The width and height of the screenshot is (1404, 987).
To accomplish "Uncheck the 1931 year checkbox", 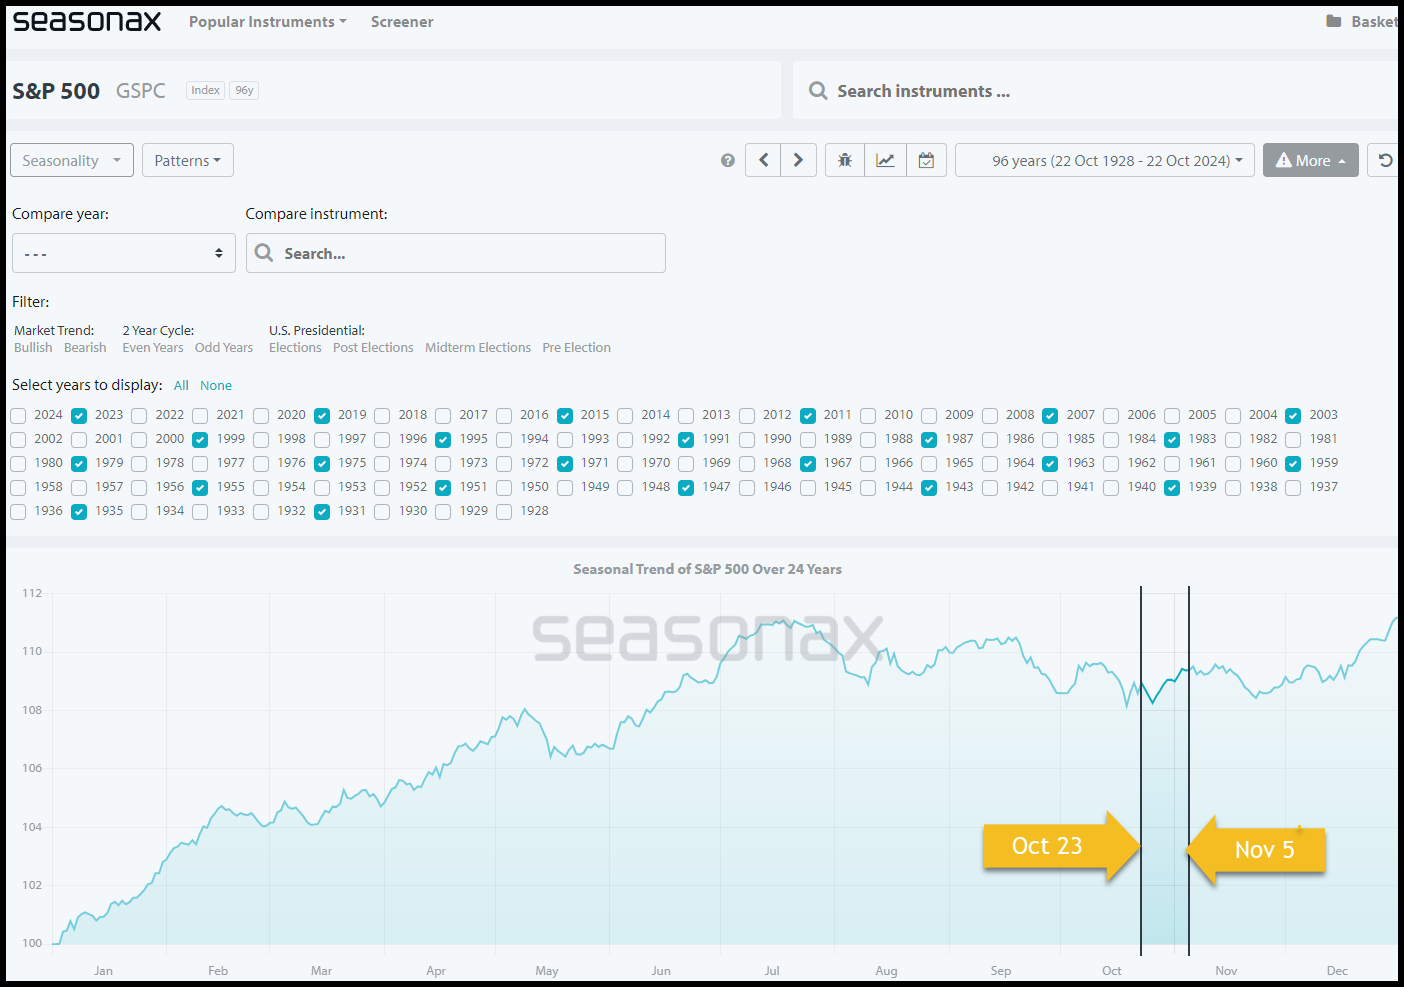I will coord(322,512).
